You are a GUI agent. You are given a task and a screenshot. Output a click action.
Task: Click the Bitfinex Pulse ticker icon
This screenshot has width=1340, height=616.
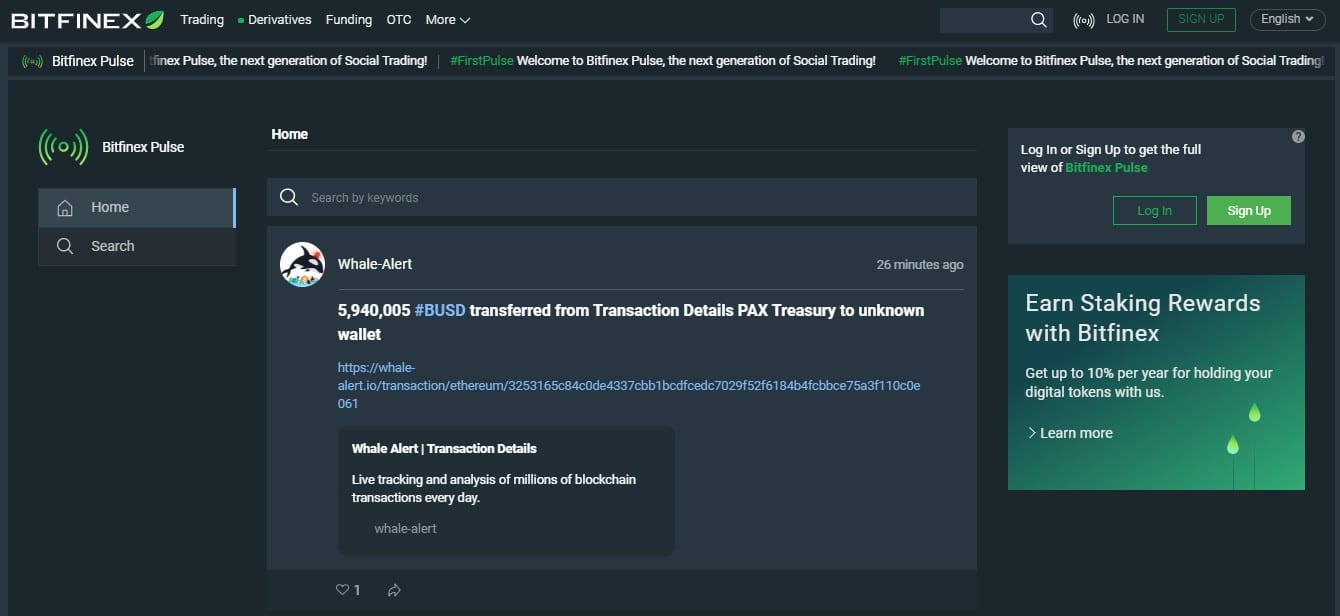(32, 61)
